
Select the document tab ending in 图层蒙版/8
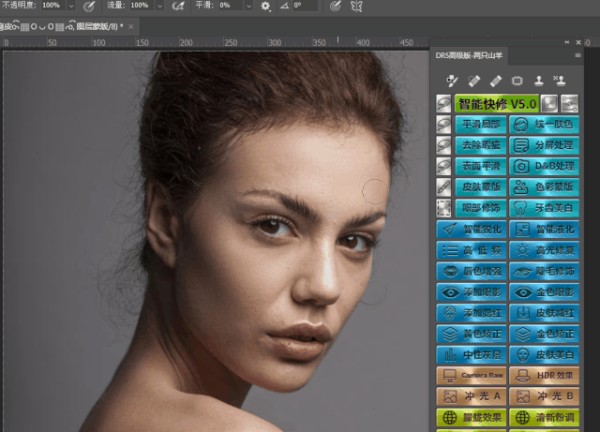click(61, 27)
